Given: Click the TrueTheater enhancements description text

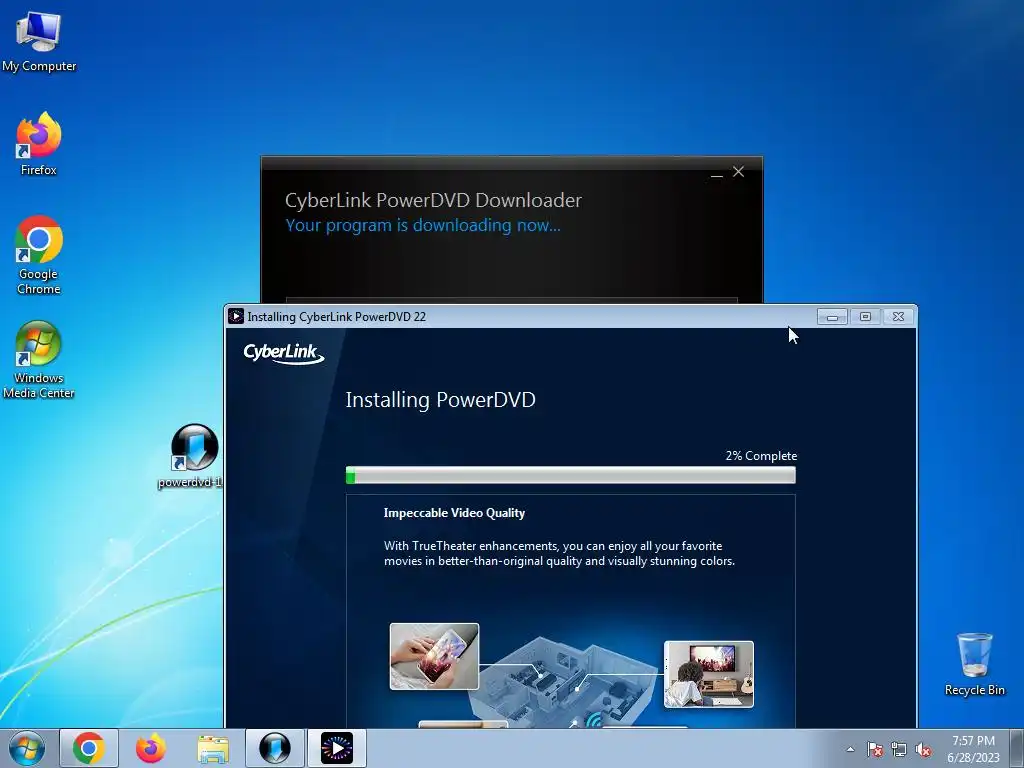Looking at the screenshot, I should tap(559, 553).
